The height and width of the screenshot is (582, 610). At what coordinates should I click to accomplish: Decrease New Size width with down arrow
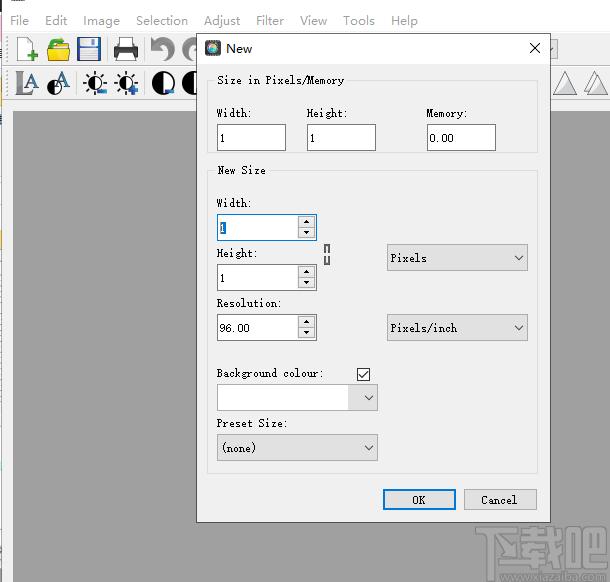[x=307, y=233]
